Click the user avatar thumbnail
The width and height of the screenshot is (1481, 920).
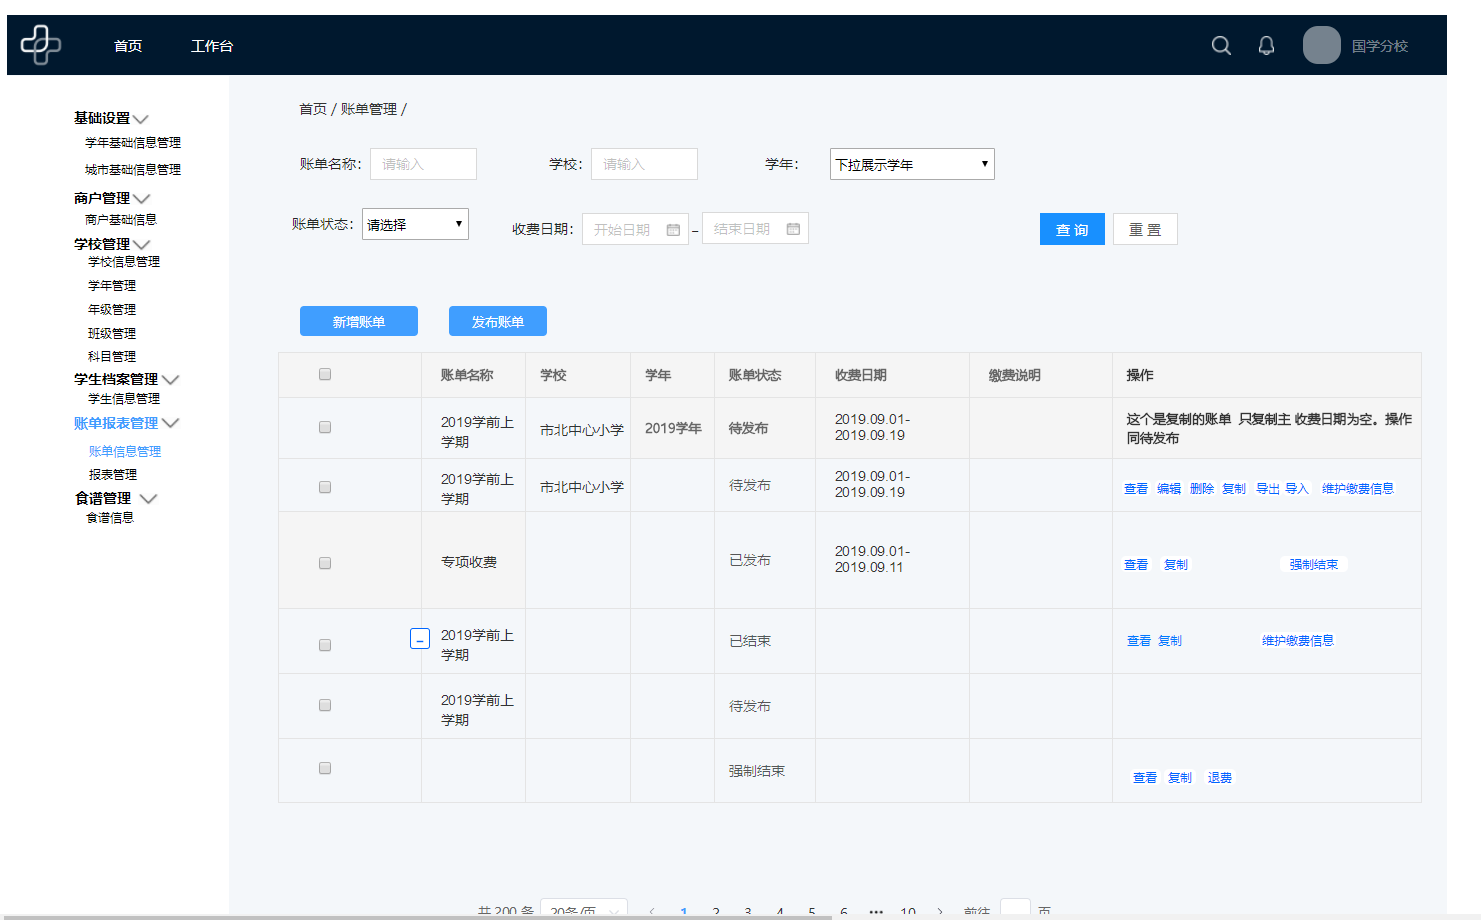click(x=1321, y=45)
